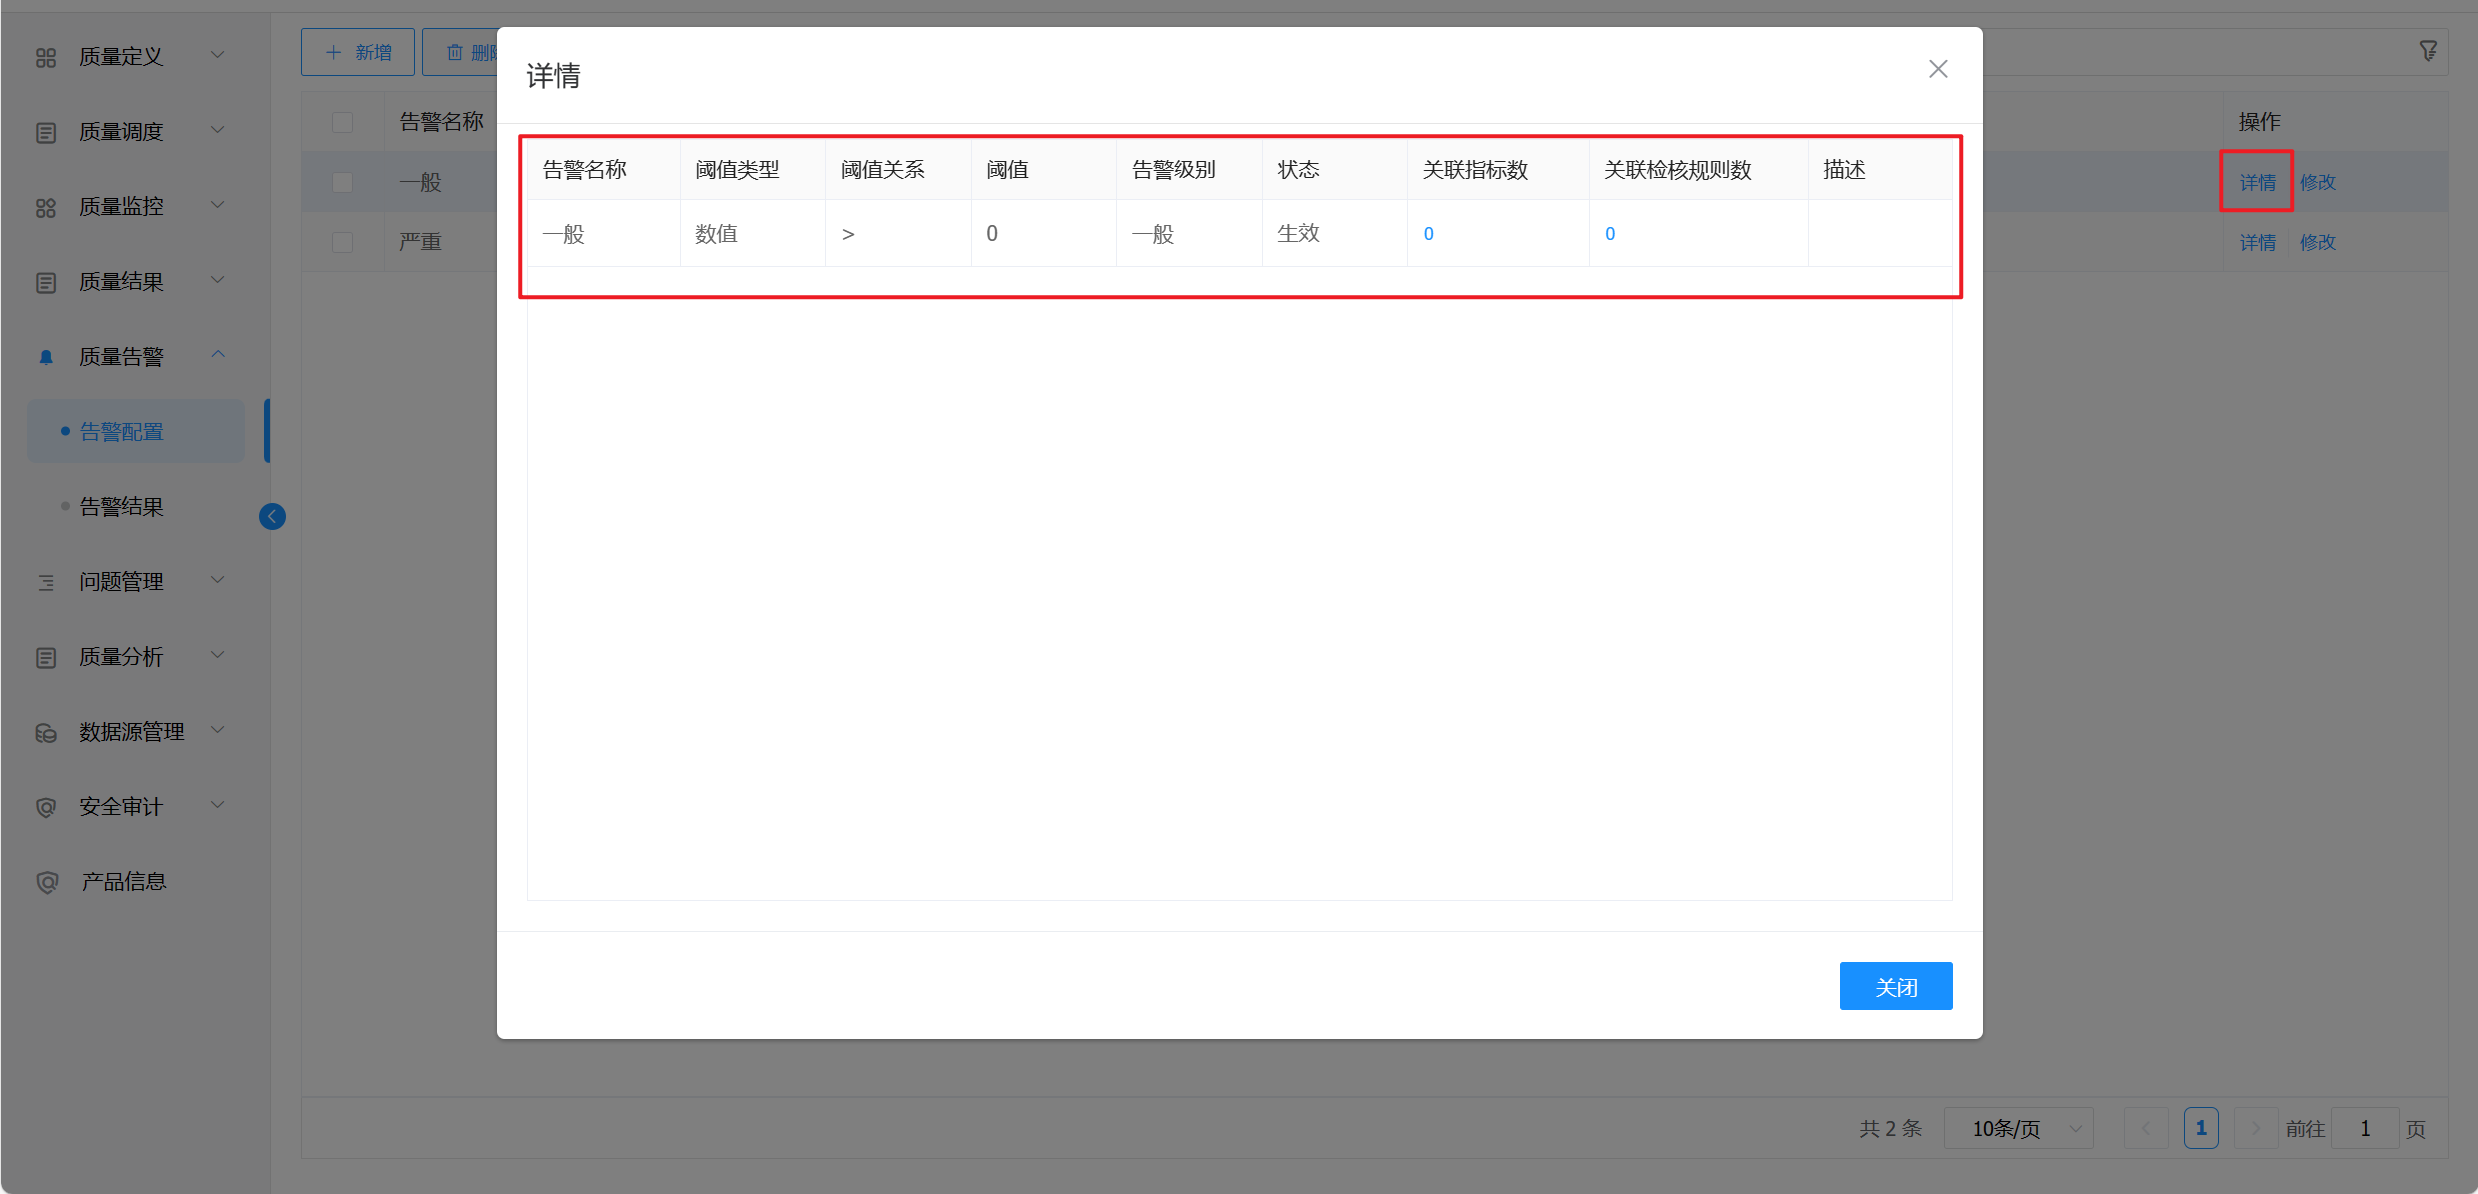Viewport: 2478px width, 1194px height.
Task: Close the 详情 dialog with X
Action: (1938, 69)
